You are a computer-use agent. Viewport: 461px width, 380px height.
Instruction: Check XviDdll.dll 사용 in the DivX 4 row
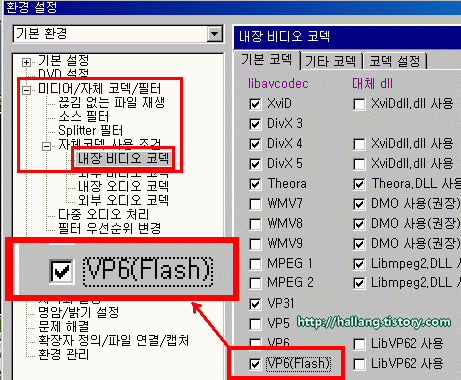click(x=359, y=144)
